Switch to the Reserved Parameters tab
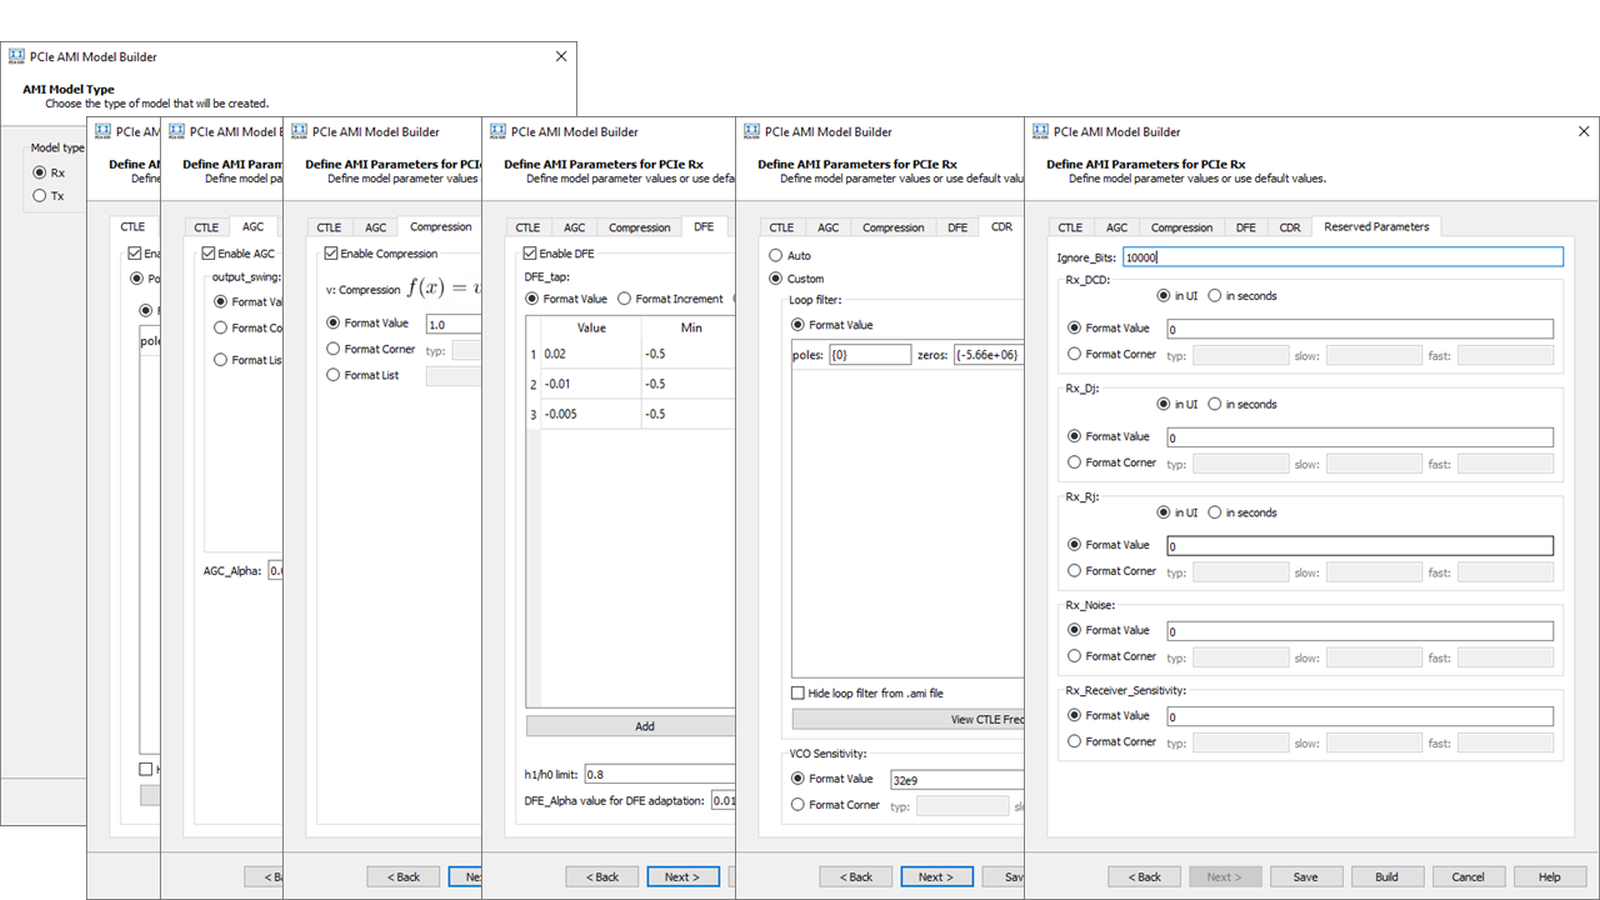 pyautogui.click(x=1376, y=227)
